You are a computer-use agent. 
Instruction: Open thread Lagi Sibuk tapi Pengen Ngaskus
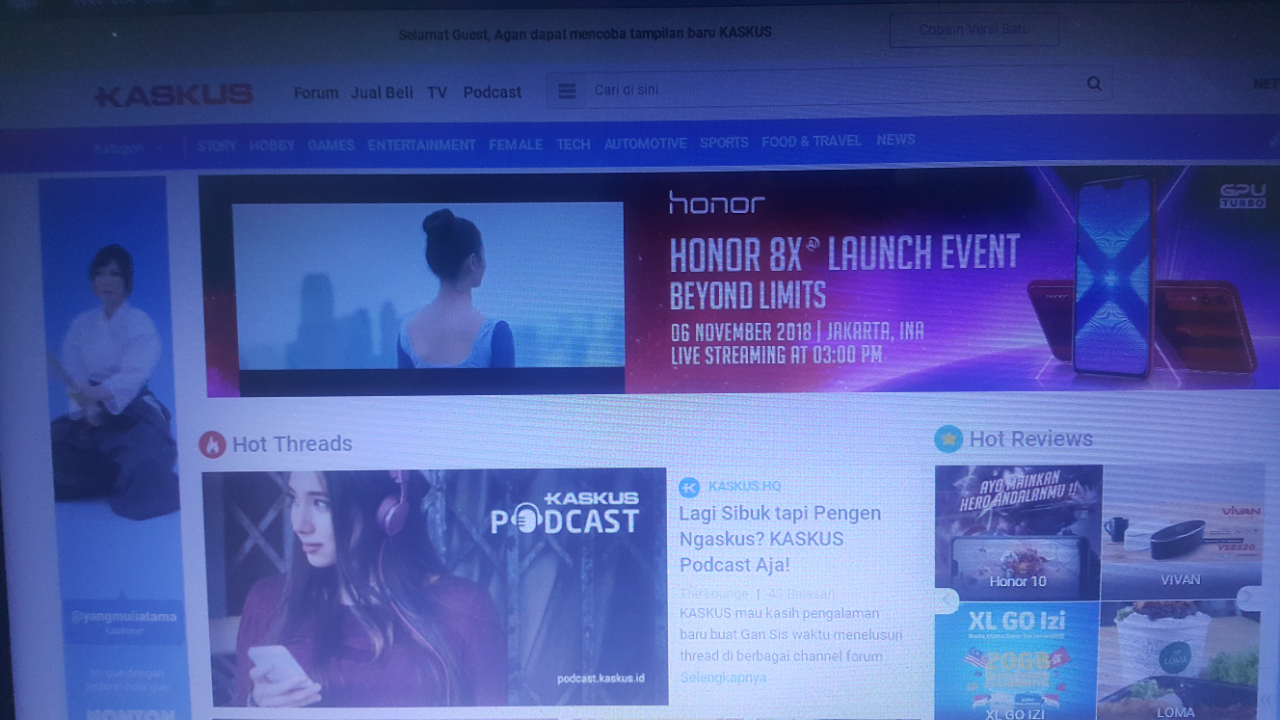[x=780, y=539]
